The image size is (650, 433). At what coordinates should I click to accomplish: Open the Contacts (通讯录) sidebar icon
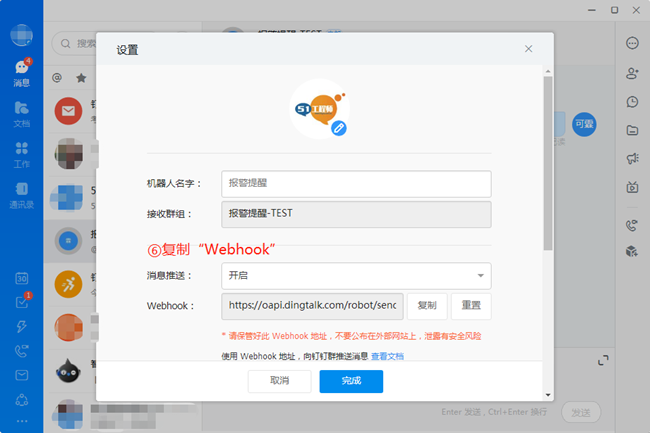pyautogui.click(x=22, y=195)
